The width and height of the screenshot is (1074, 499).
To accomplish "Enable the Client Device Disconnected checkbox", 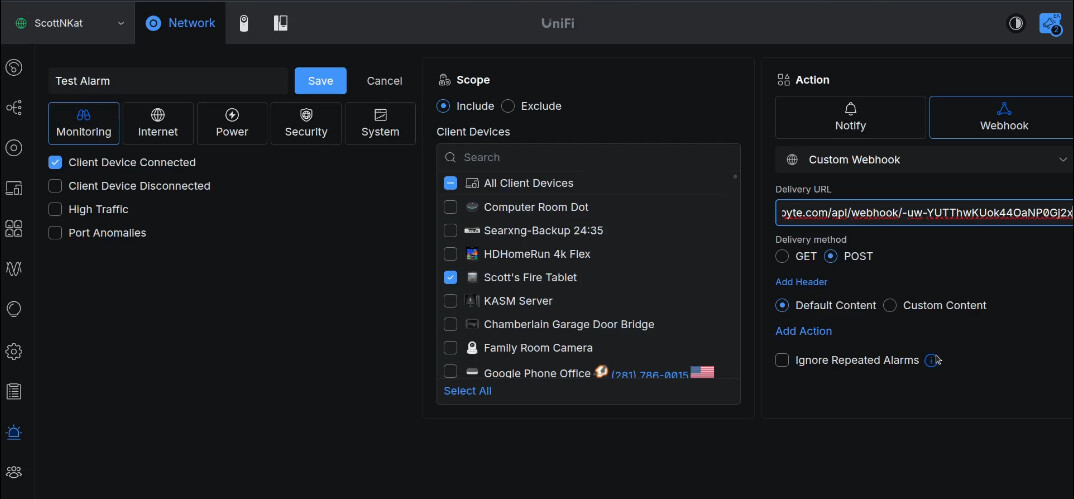I will (56, 186).
